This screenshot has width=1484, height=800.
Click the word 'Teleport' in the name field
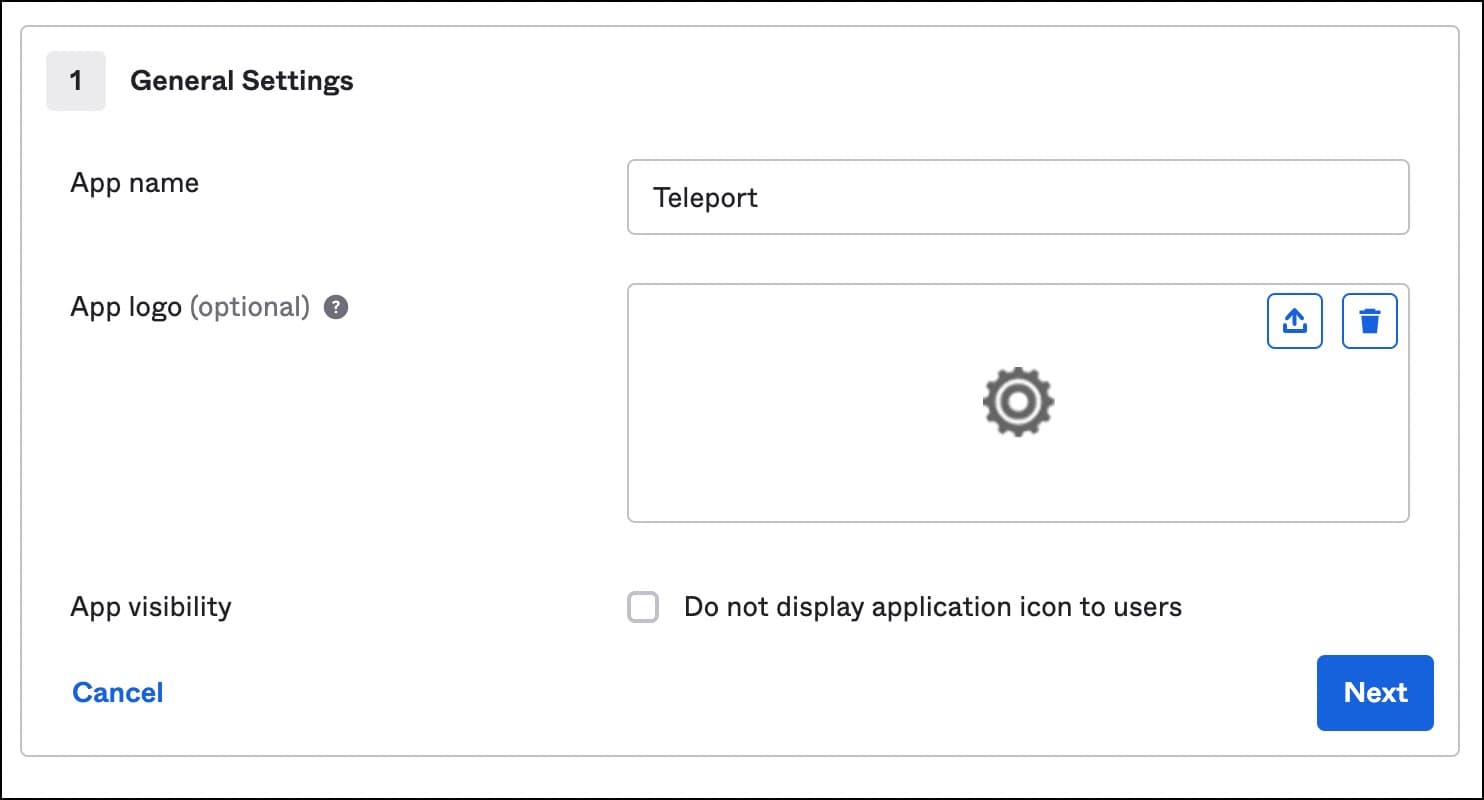click(705, 198)
